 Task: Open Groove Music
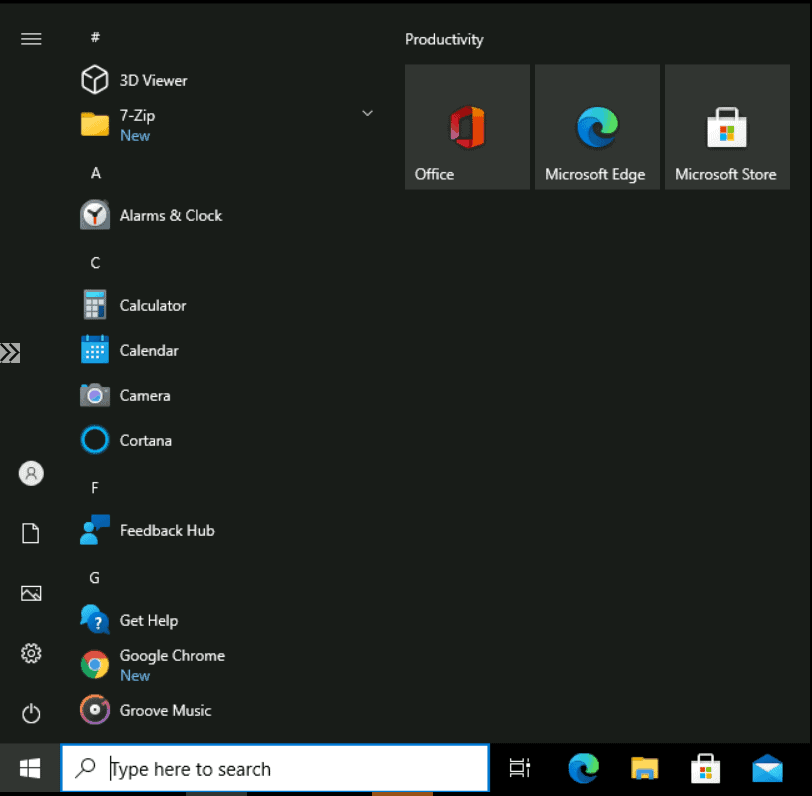165,710
